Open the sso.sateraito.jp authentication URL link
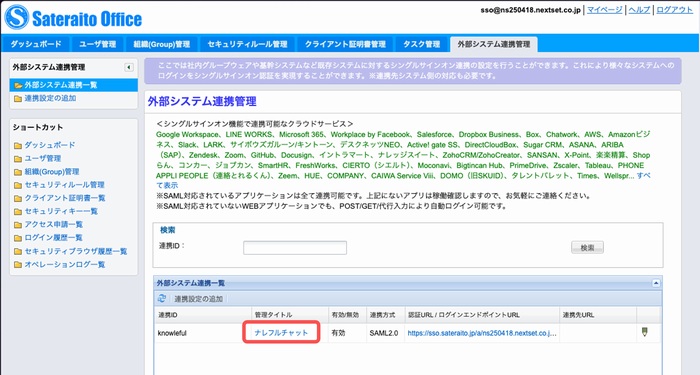 tap(482, 333)
